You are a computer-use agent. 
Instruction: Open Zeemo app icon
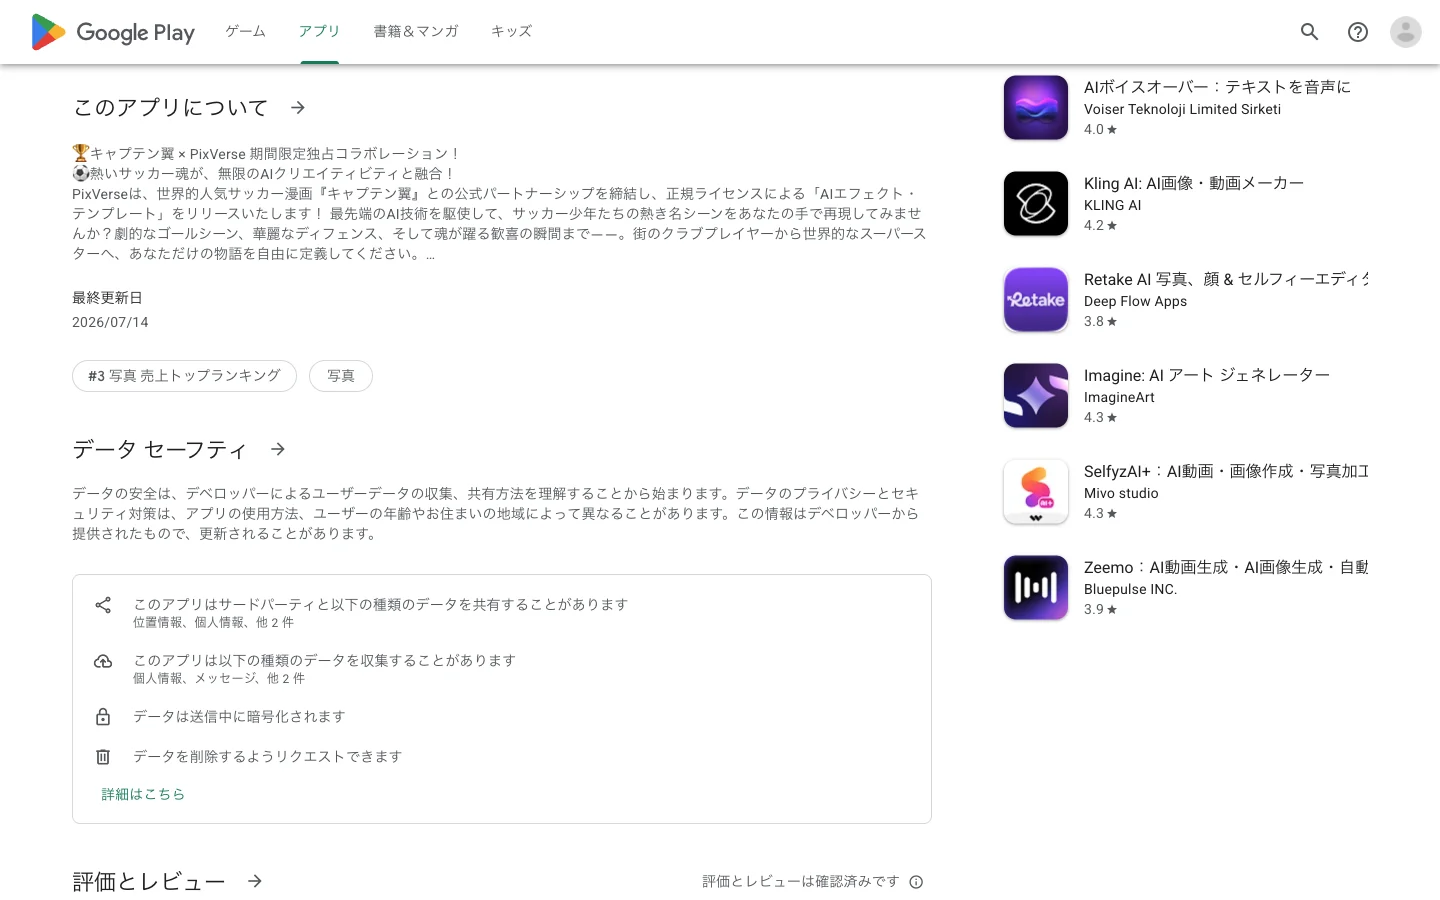(x=1036, y=587)
